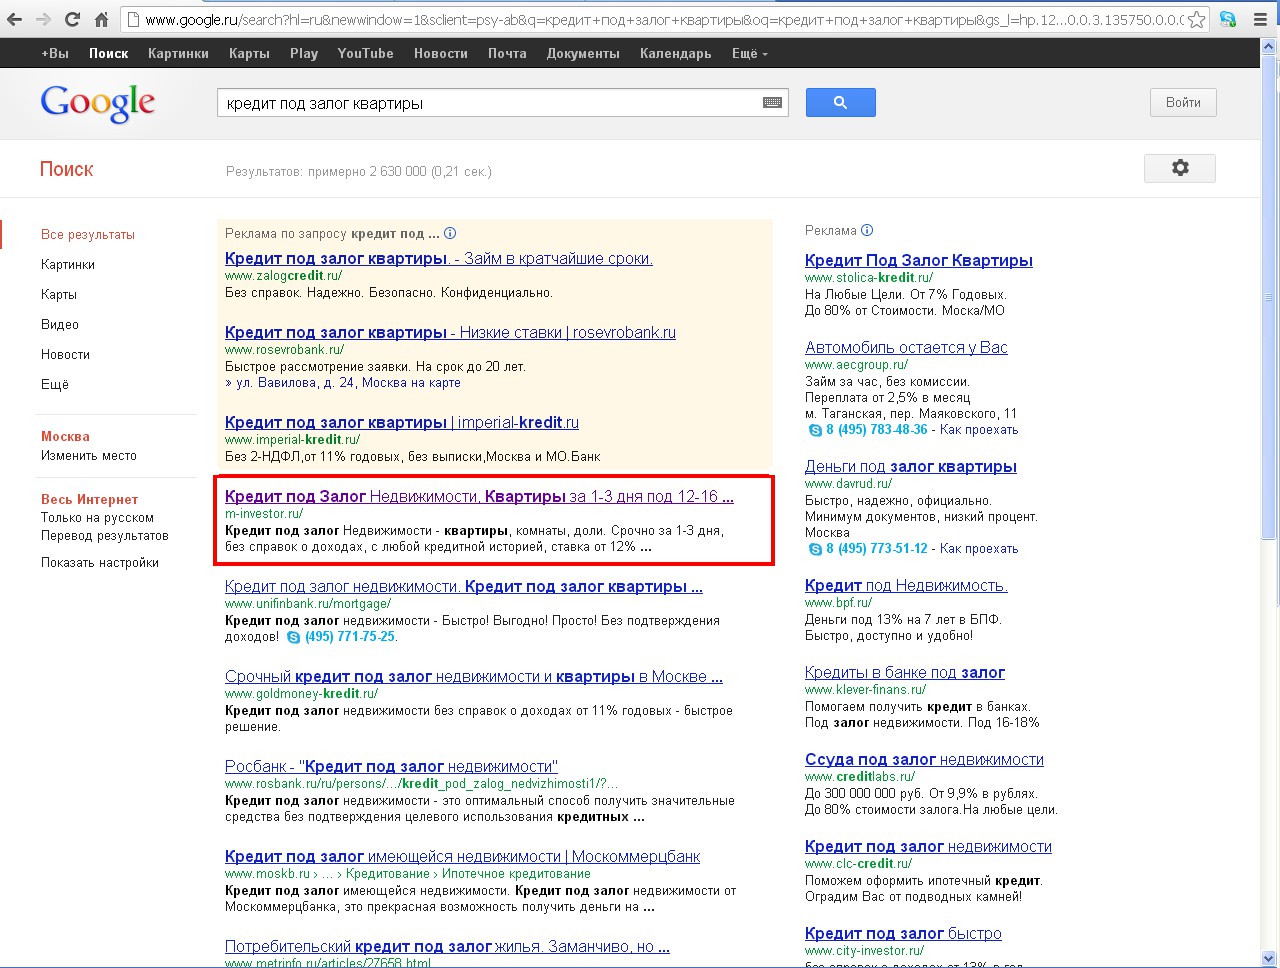Open Карты in the top black bar
1280x968 pixels.
tap(249, 53)
